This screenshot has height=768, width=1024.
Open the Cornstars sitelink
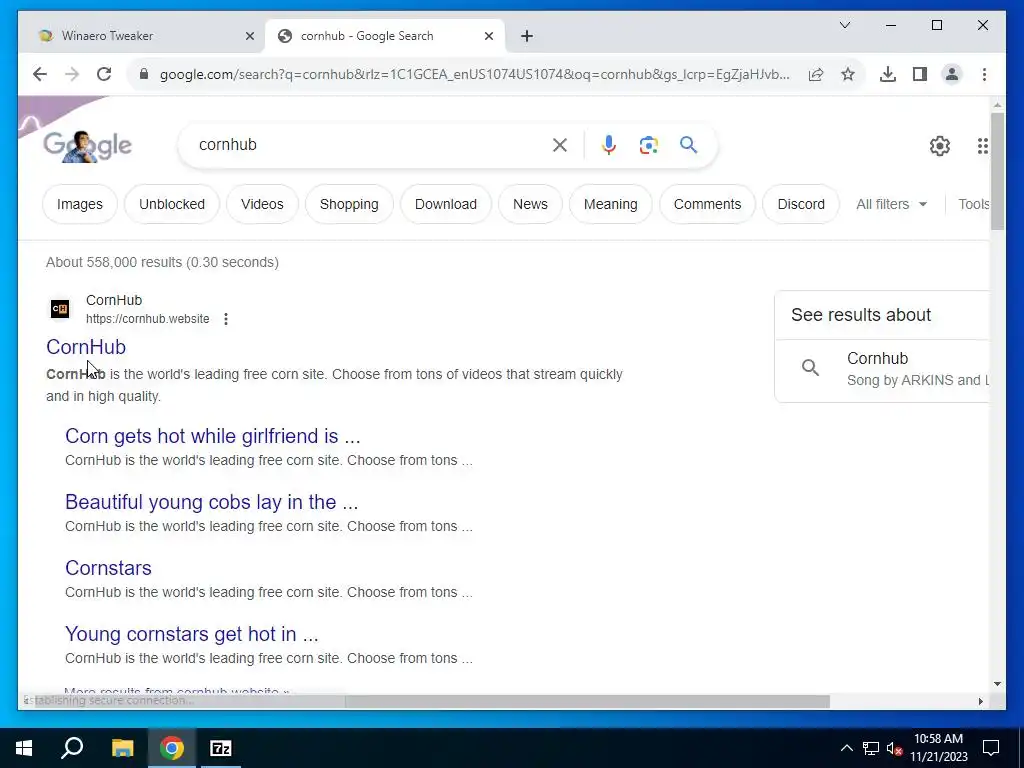[x=108, y=568]
